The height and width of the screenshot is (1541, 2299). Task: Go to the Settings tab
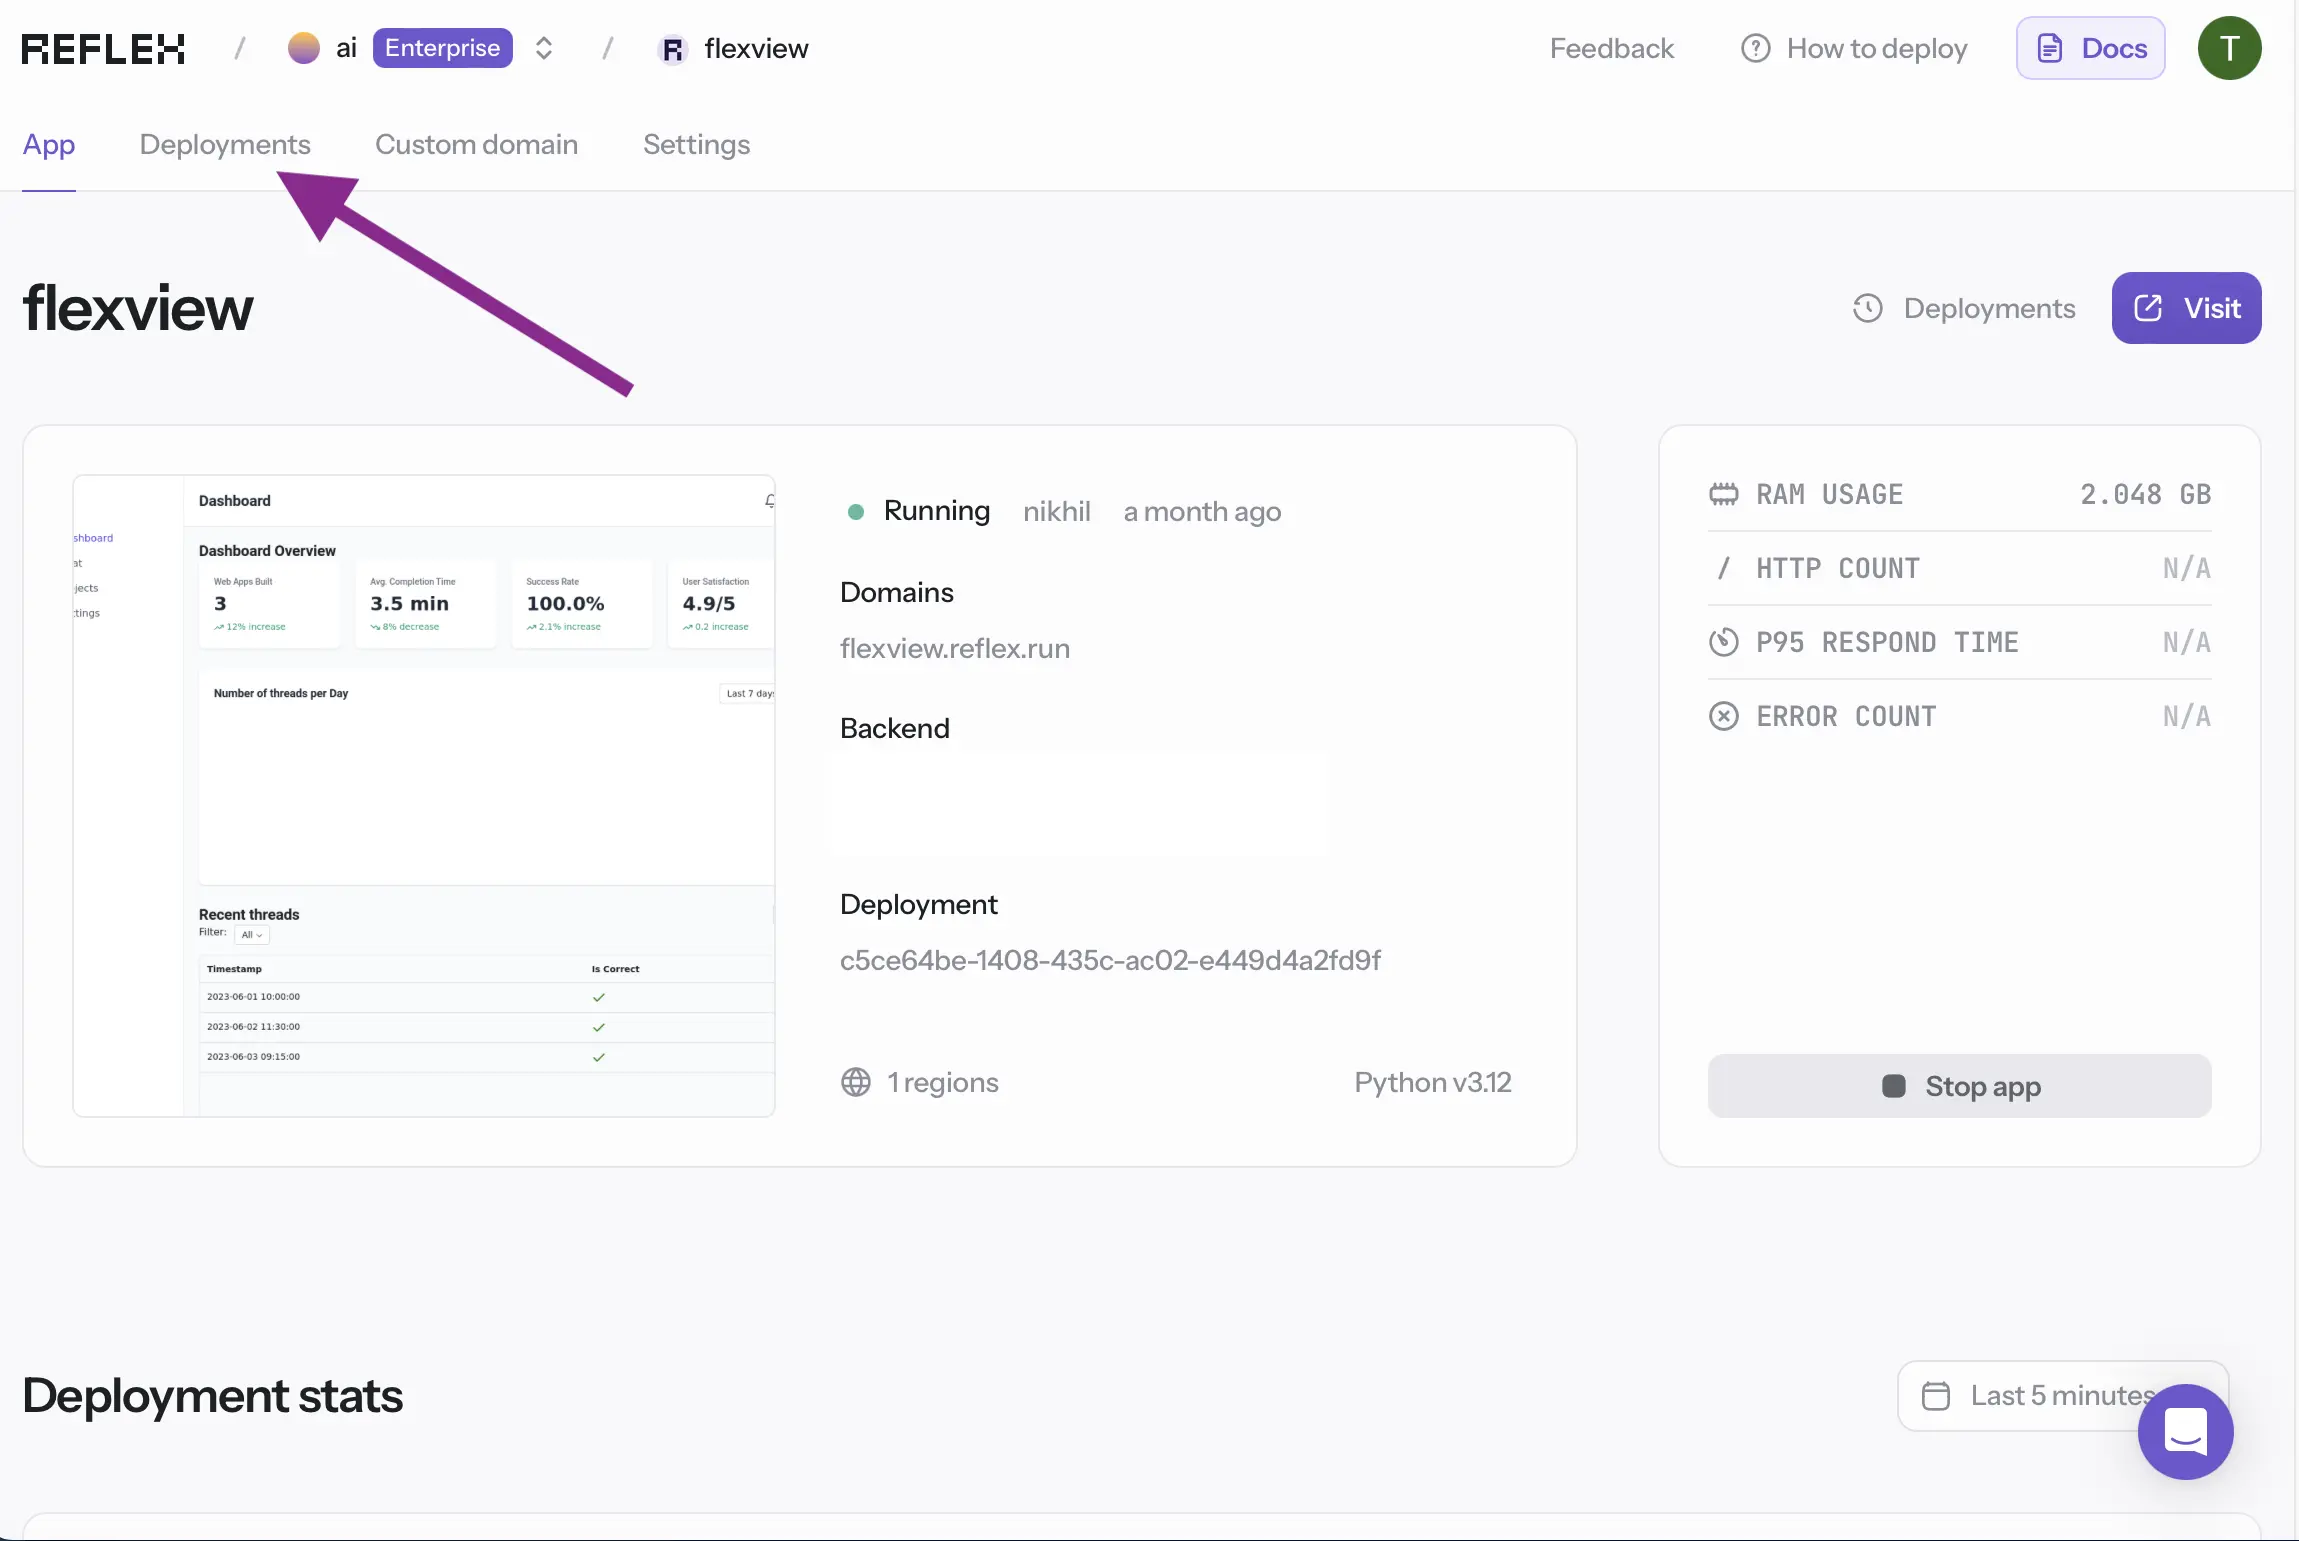(x=696, y=144)
